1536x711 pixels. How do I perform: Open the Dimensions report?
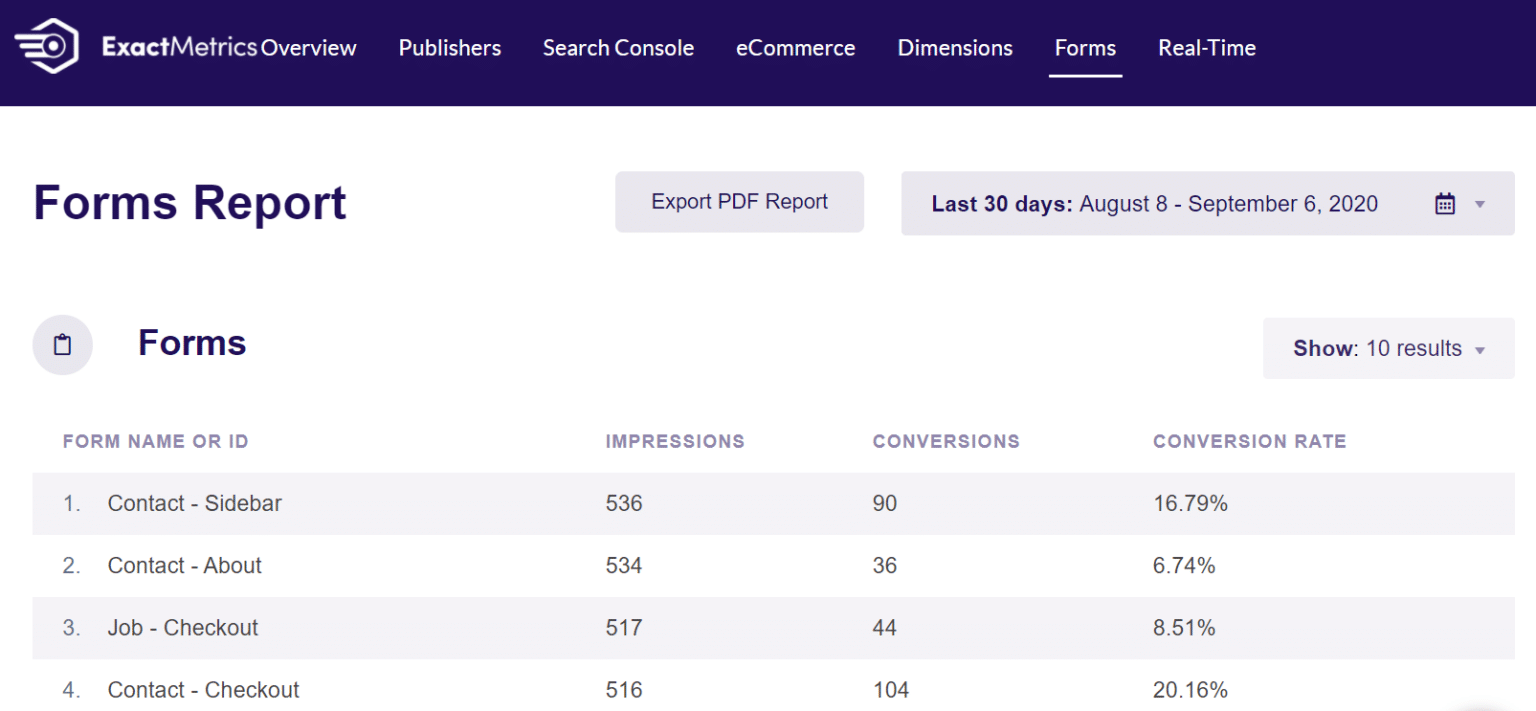(954, 47)
